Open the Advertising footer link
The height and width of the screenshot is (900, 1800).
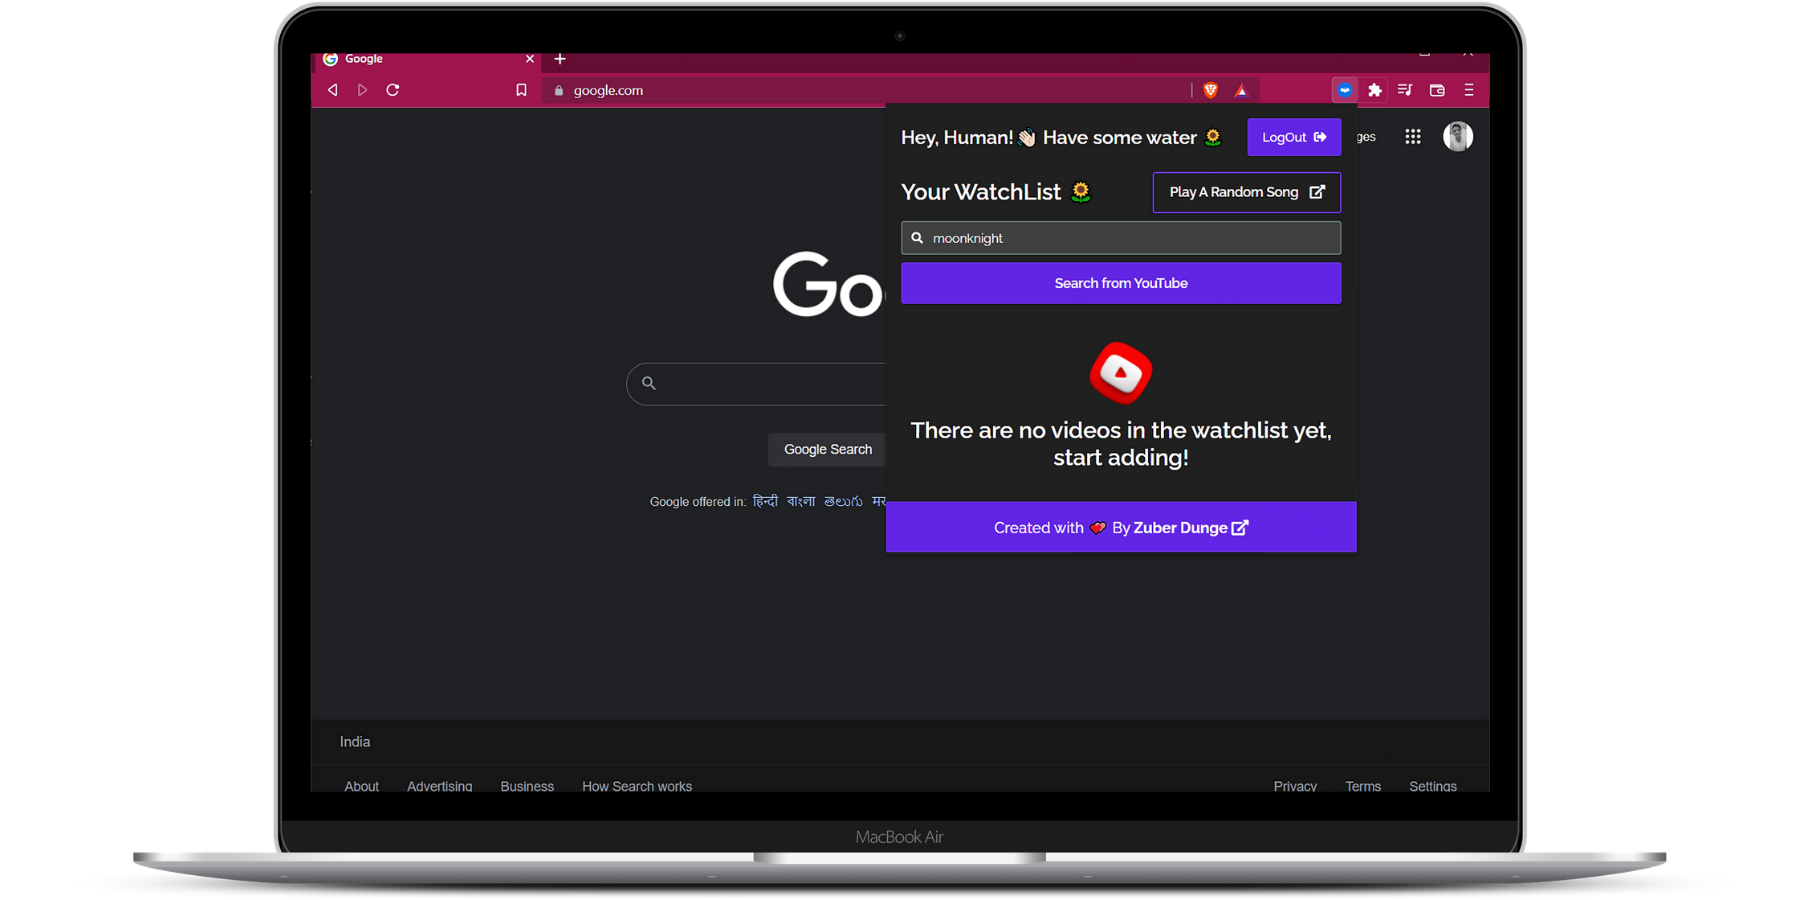pos(440,786)
